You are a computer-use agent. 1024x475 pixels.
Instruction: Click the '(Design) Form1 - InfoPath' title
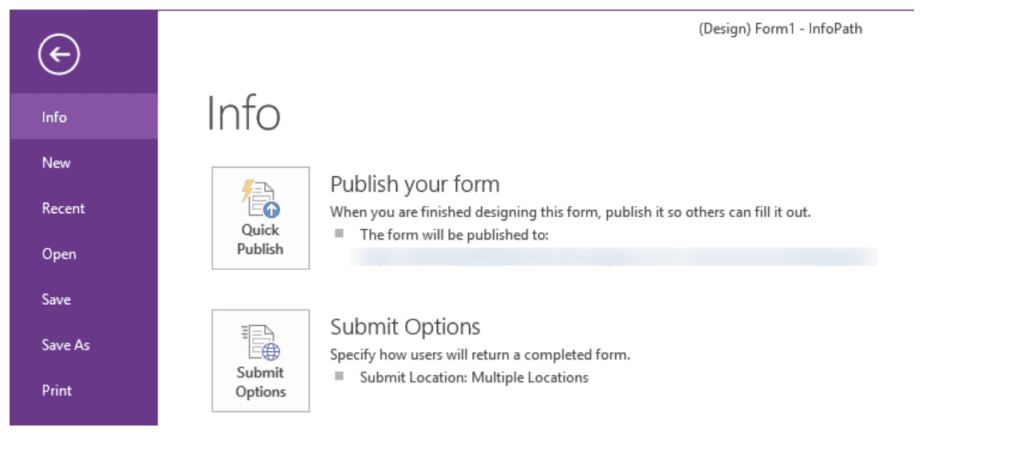pos(780,29)
